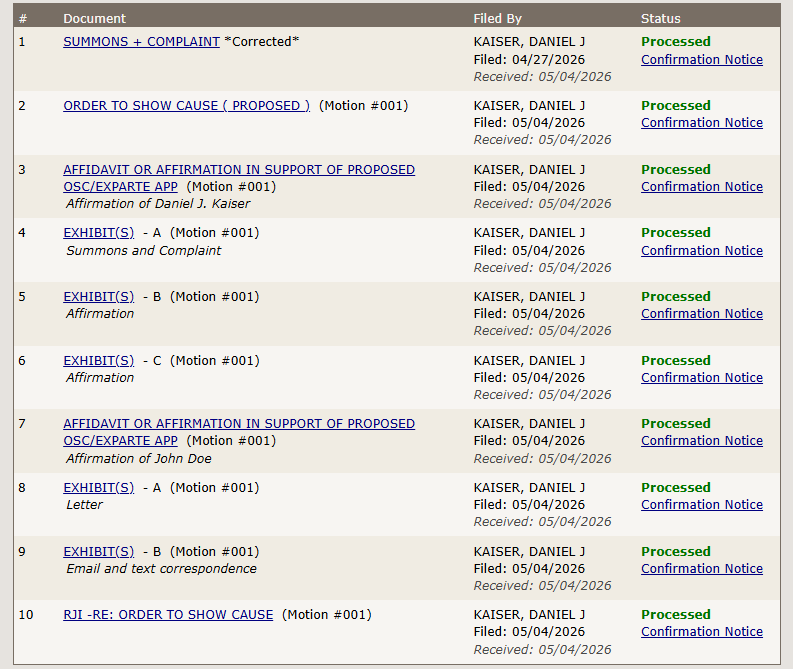Select the text "Email and text correspondence"
This screenshot has height=669, width=793.
point(161,569)
